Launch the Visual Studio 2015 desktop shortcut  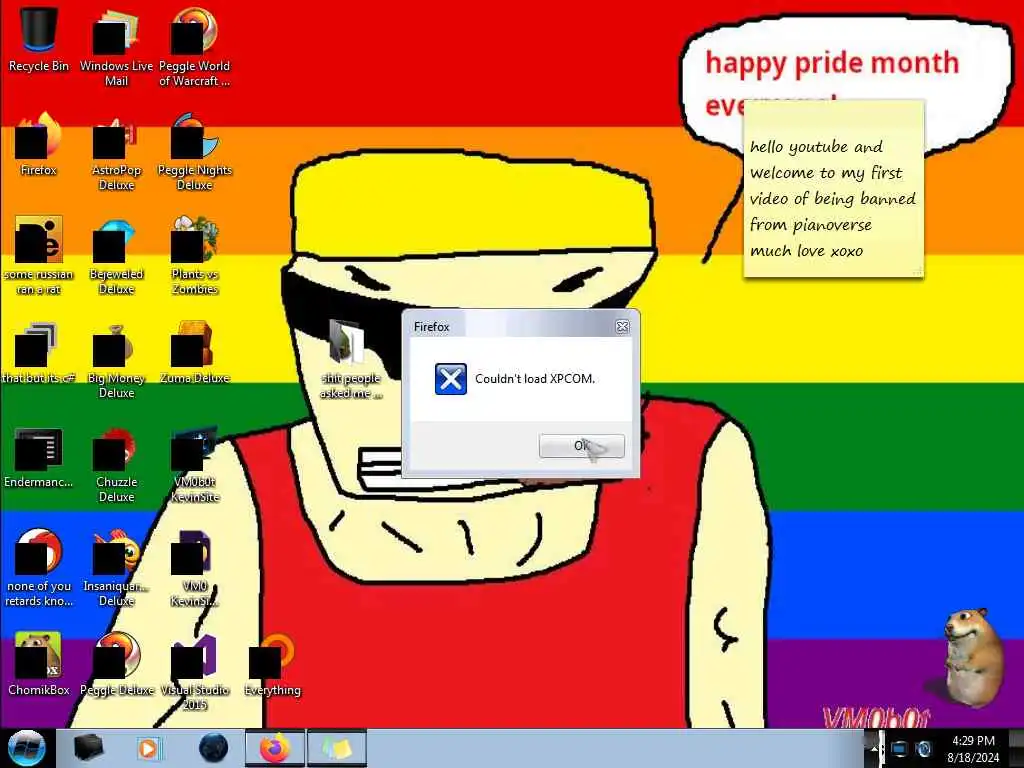195,673
